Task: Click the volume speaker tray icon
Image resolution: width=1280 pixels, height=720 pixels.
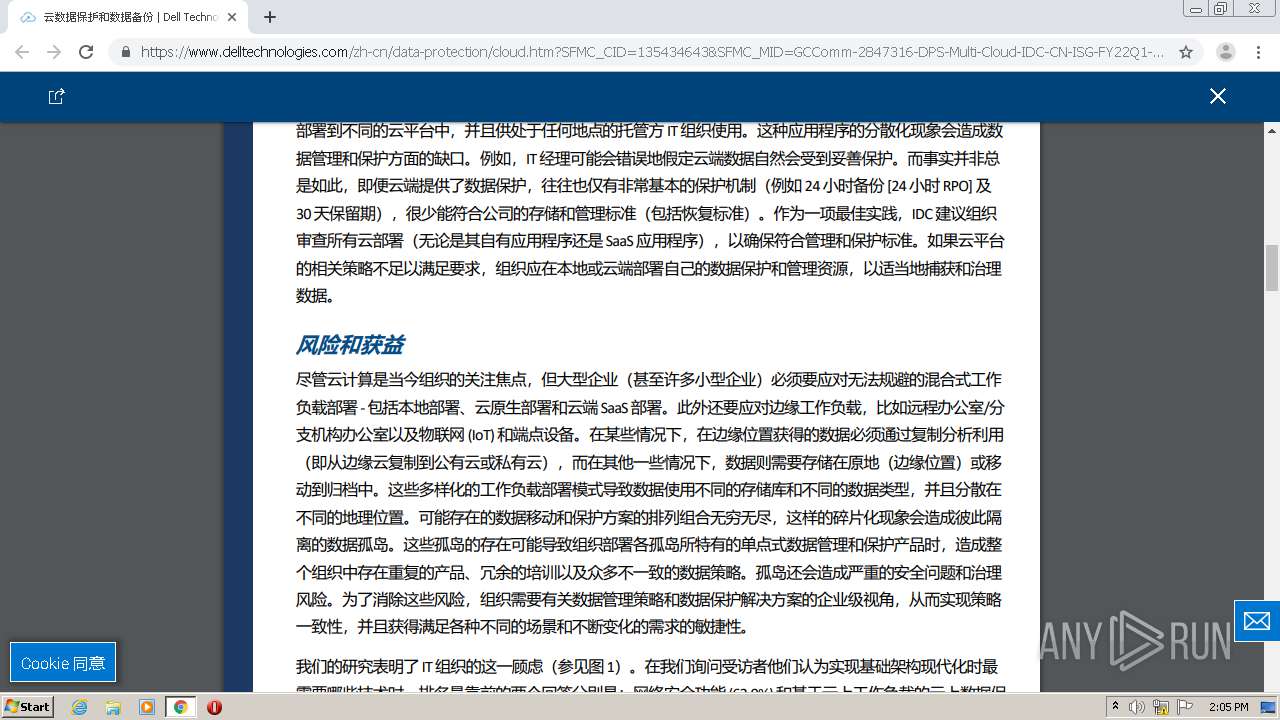Action: (x=1138, y=707)
